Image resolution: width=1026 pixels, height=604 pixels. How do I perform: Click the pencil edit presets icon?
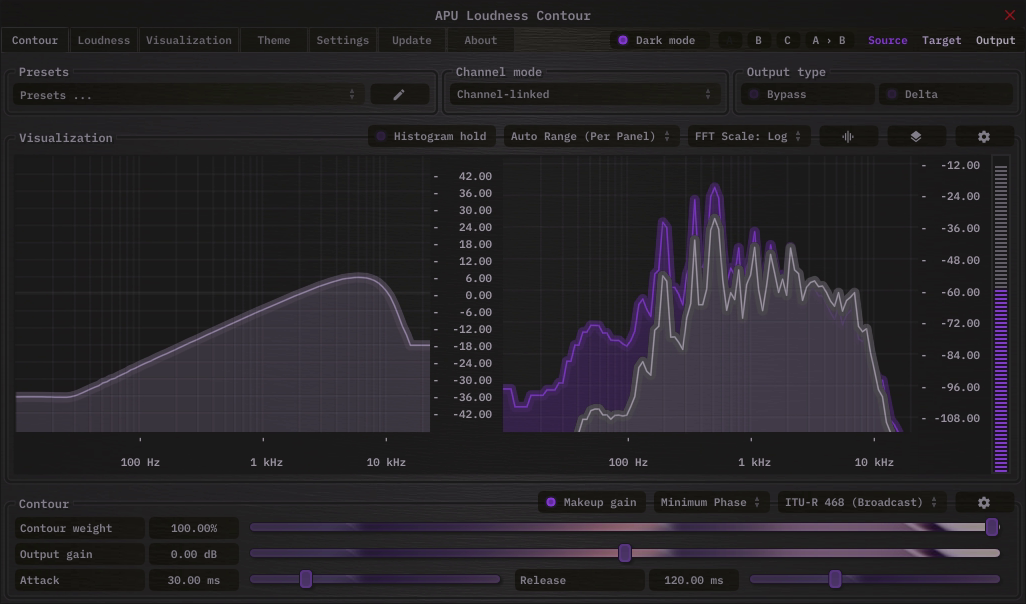399,94
